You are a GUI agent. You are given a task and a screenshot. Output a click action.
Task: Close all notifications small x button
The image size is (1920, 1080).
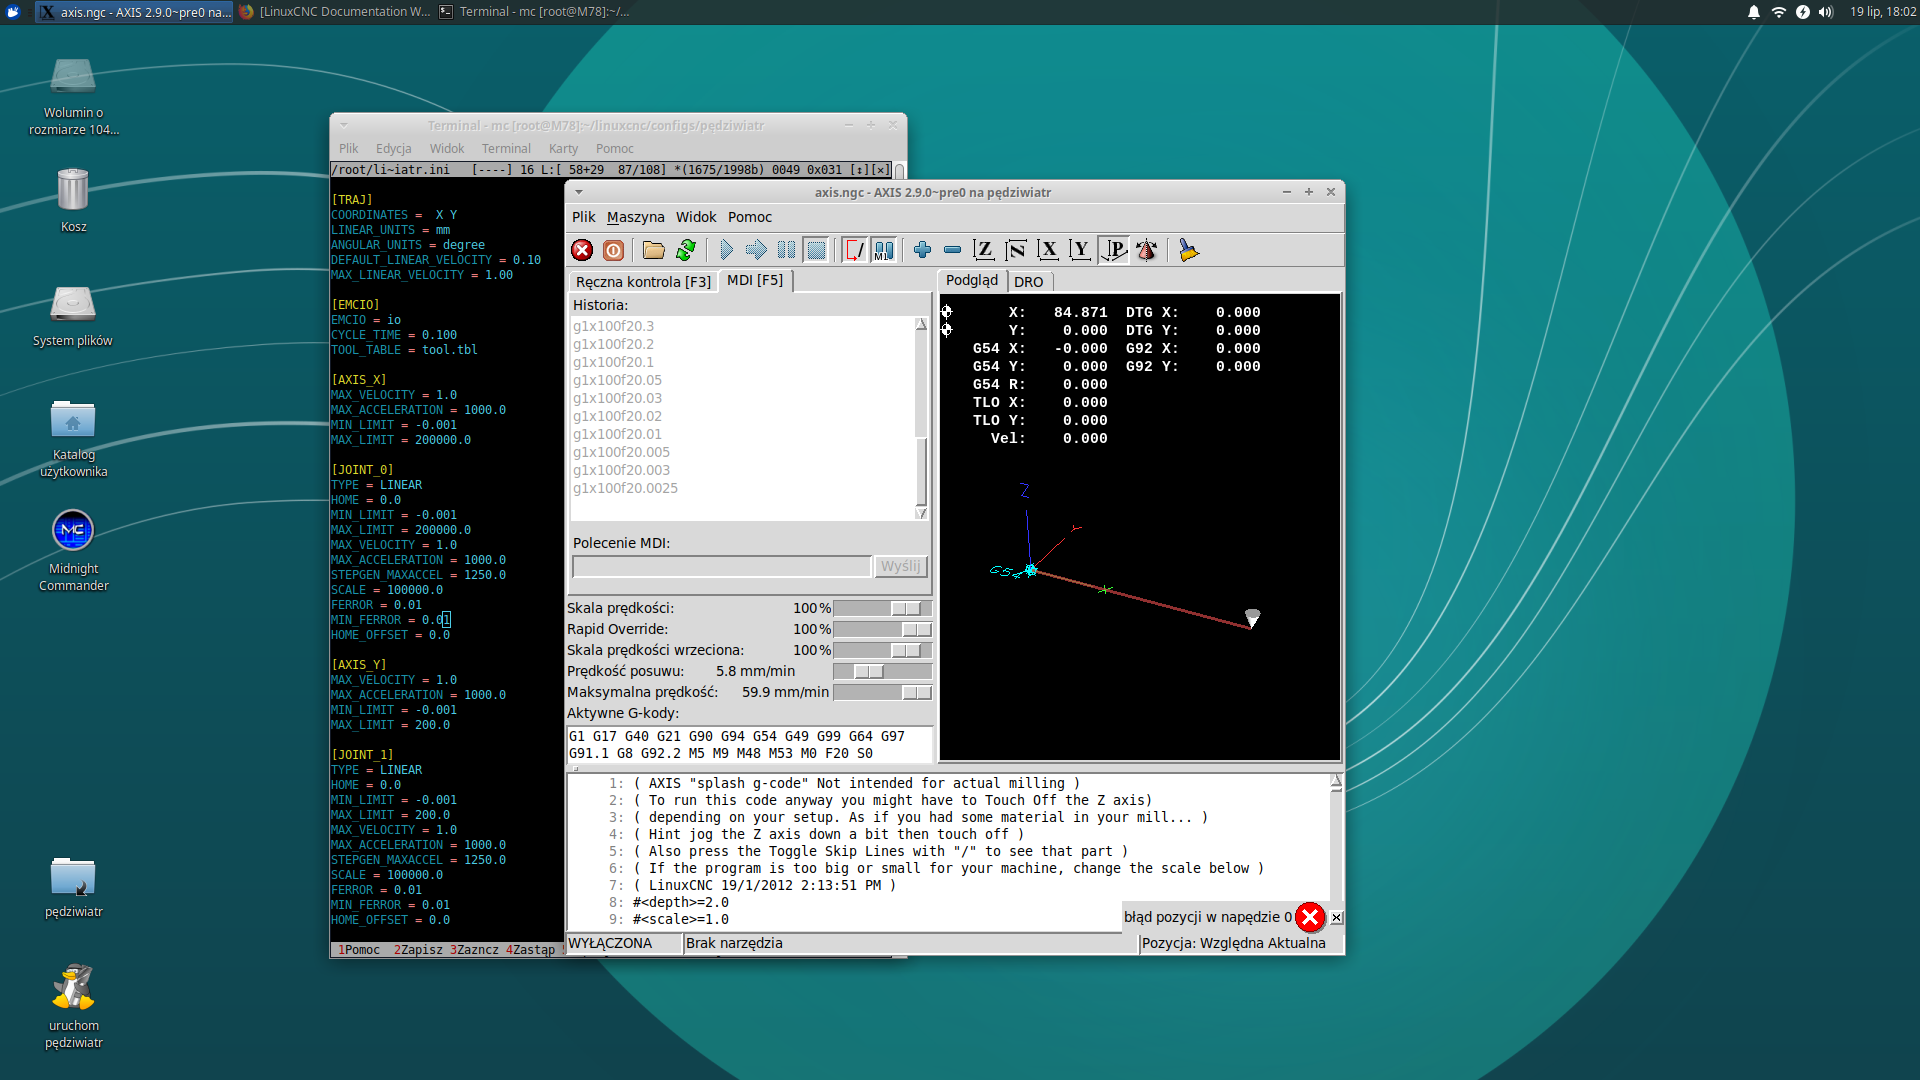[1336, 917]
